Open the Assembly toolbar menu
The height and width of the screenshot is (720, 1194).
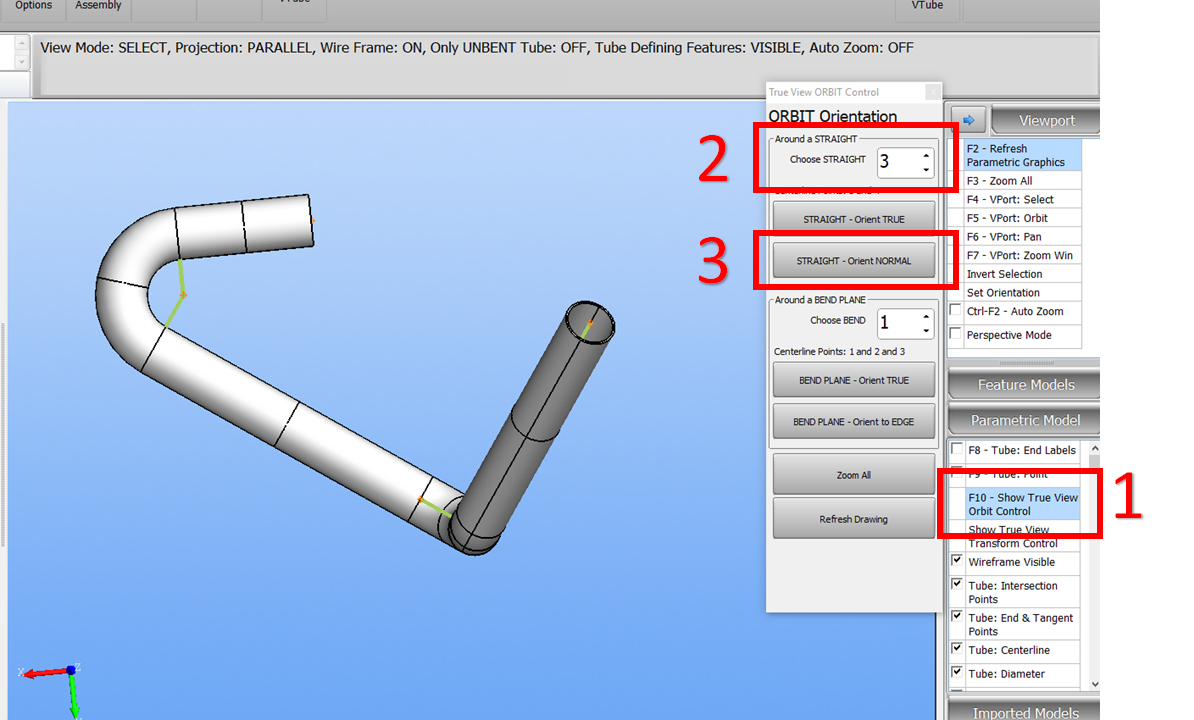pos(98,6)
